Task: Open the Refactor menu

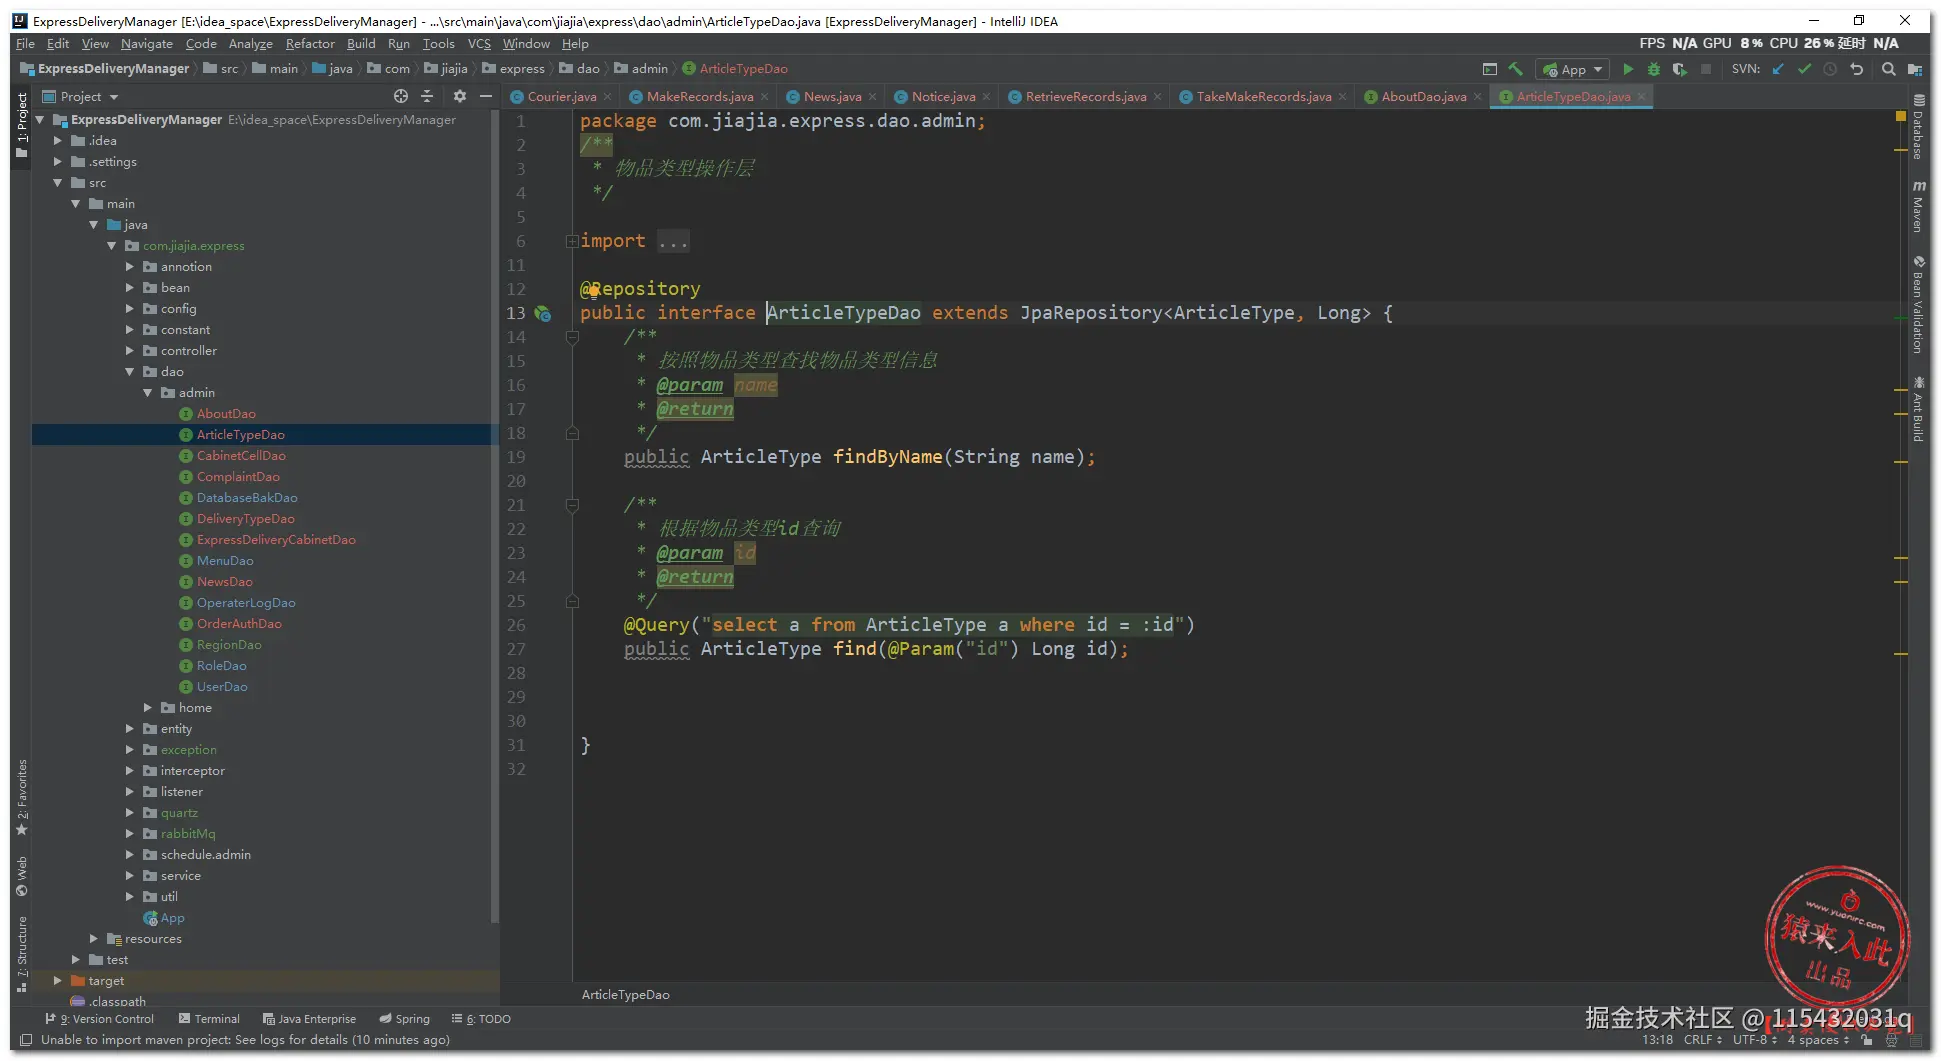Action: point(310,44)
